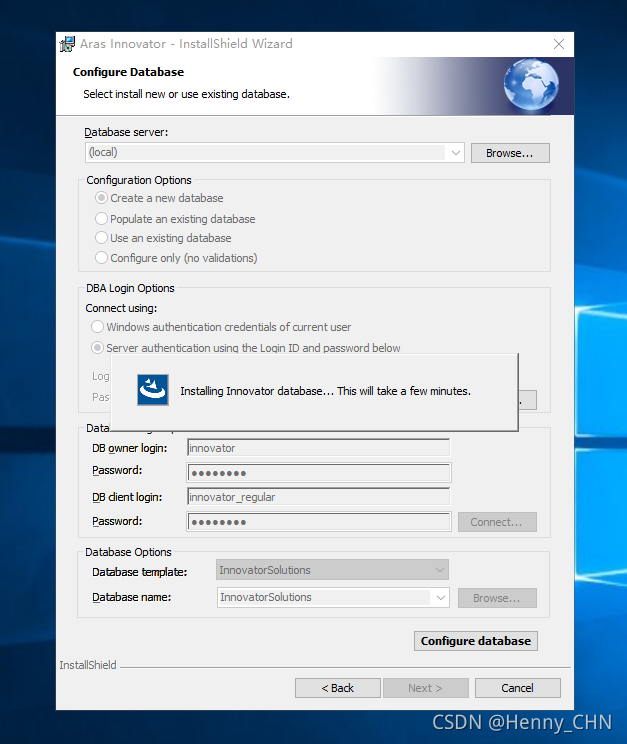
Task: Click the InstallShield installer icon in title bar
Action: pyautogui.click(x=67, y=44)
